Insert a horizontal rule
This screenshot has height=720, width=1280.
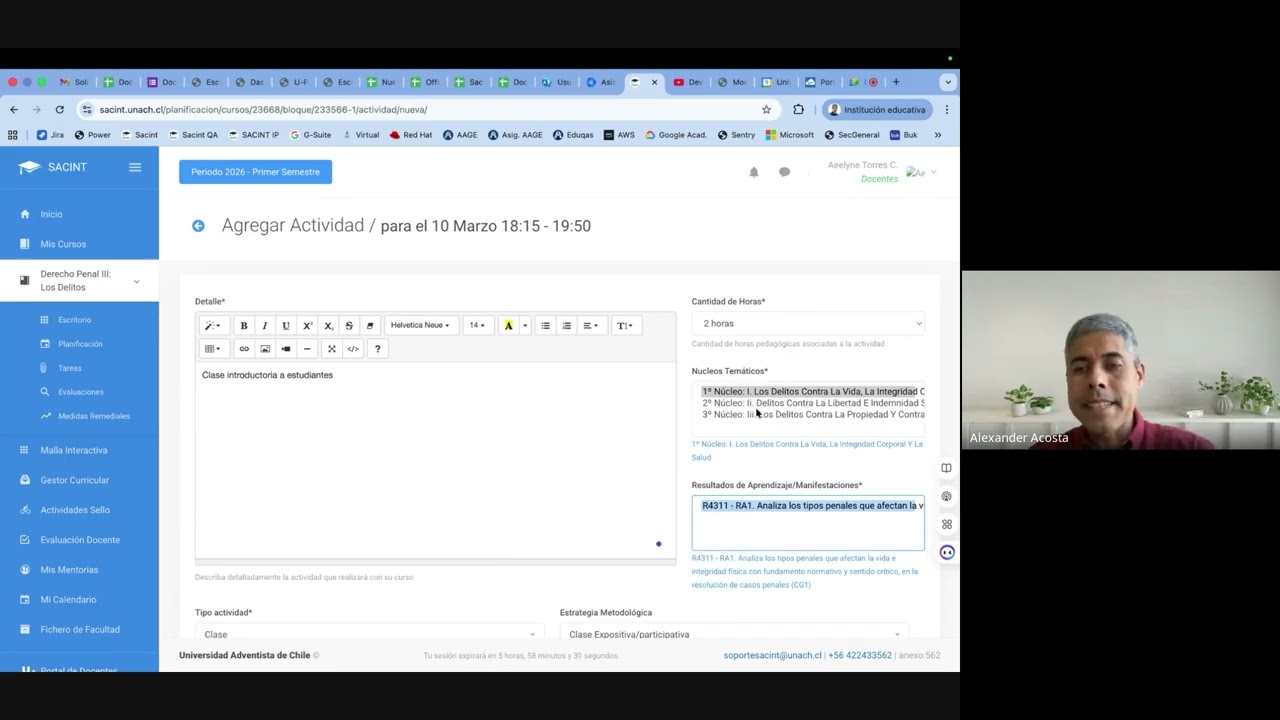pyautogui.click(x=307, y=349)
